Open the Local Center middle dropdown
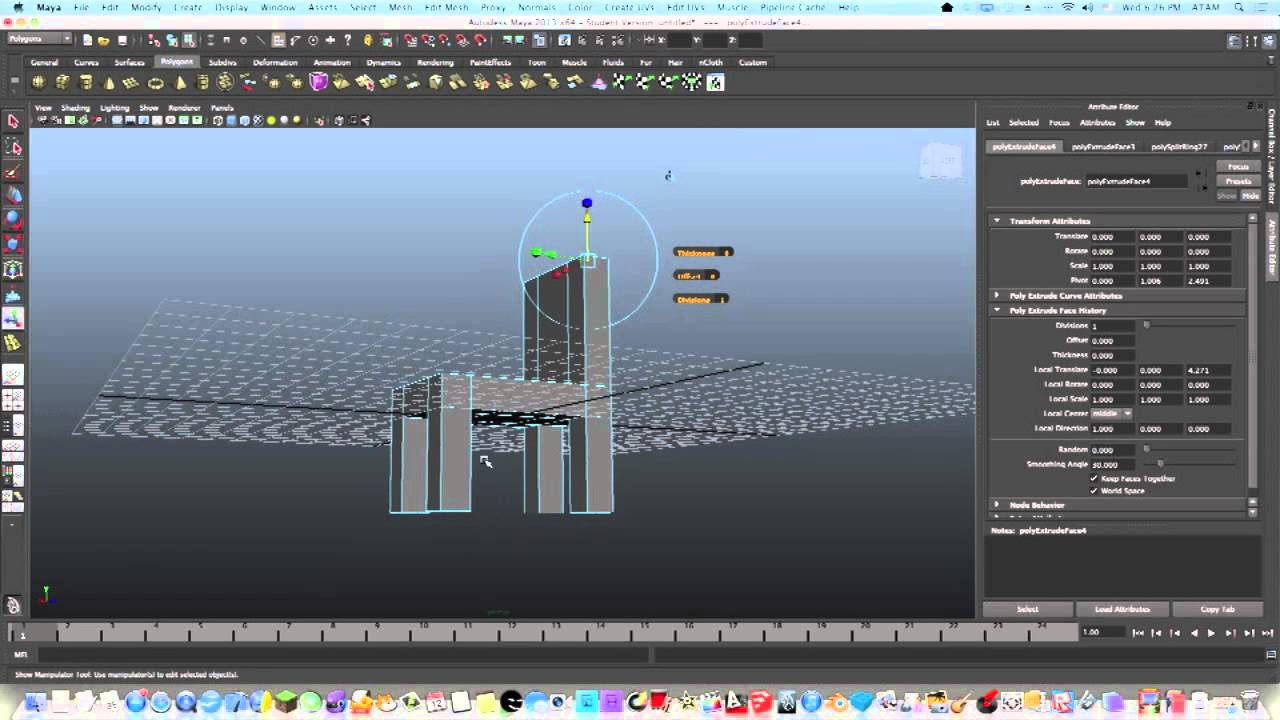 point(1112,413)
